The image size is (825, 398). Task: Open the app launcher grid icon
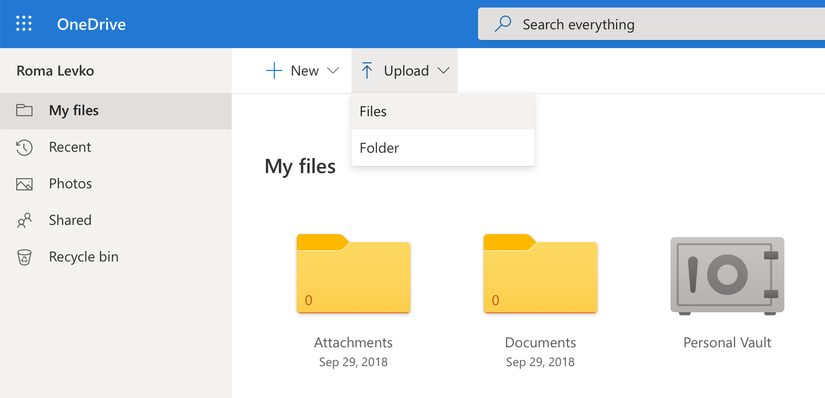tap(24, 24)
